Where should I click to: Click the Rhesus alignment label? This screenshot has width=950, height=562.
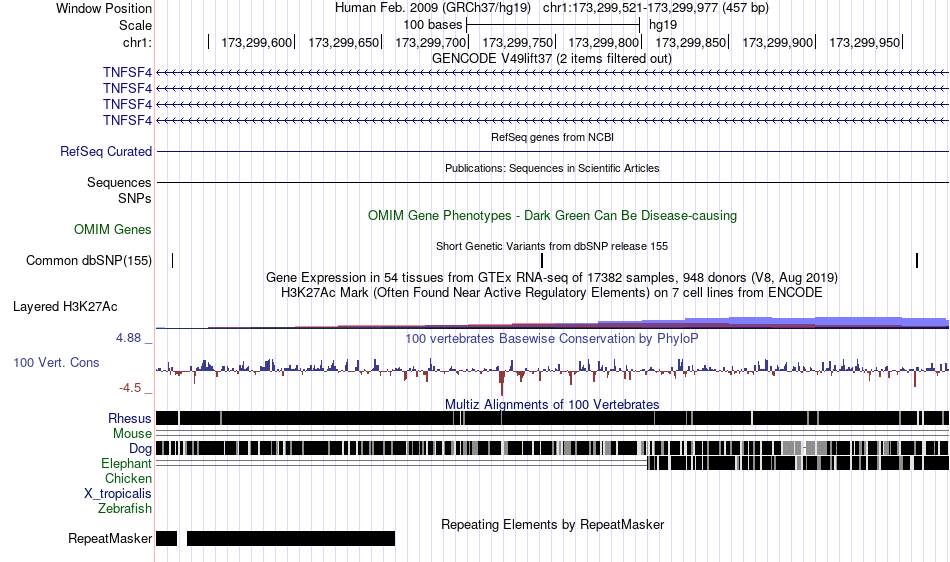pyautogui.click(x=130, y=418)
